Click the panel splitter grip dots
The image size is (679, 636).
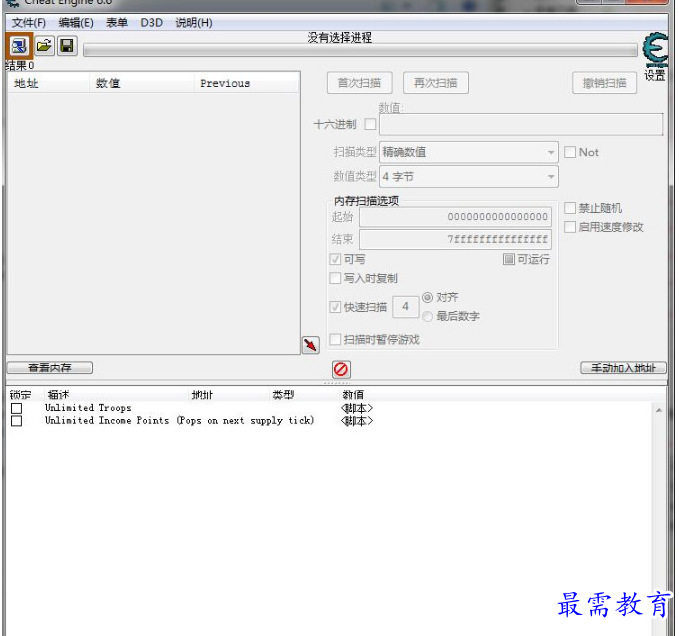[337, 383]
